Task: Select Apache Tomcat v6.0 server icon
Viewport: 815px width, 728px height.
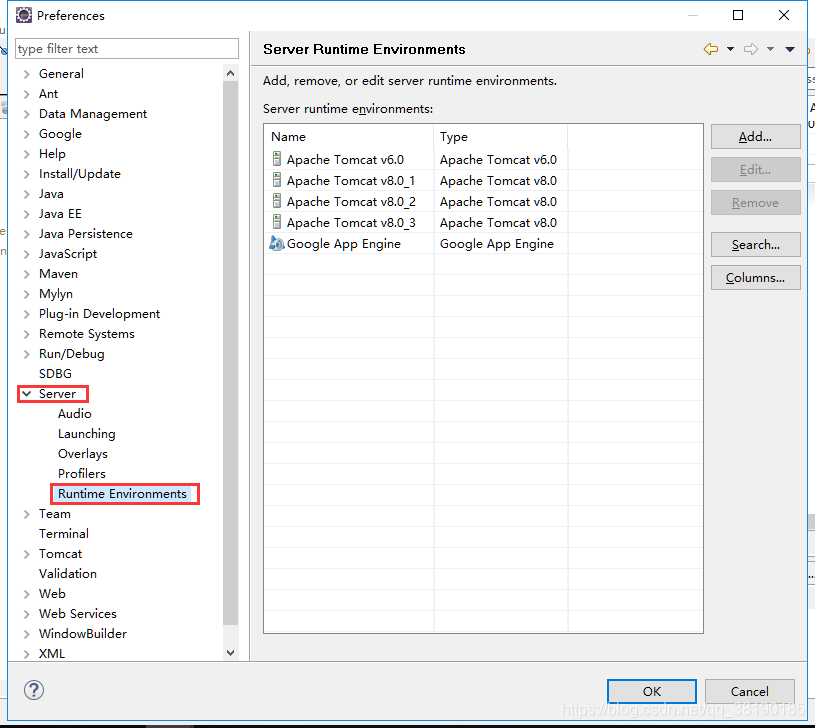Action: 277,159
